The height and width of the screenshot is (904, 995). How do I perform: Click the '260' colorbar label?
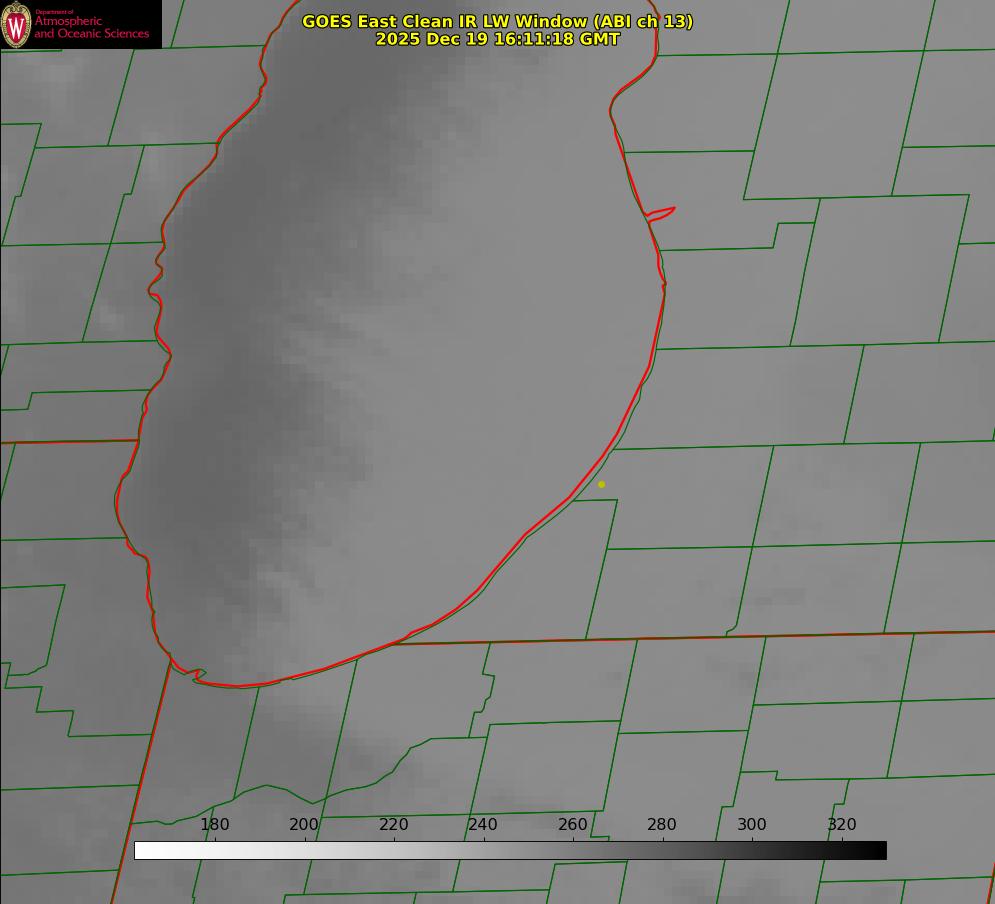click(572, 824)
